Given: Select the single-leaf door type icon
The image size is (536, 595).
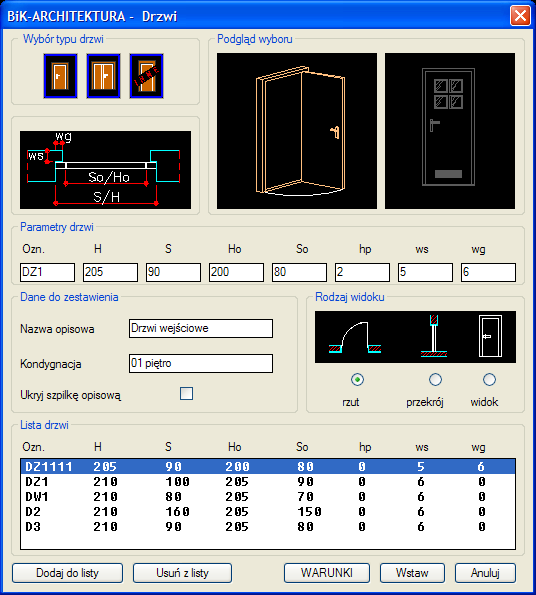Looking at the screenshot, I should pyautogui.click(x=60, y=76).
